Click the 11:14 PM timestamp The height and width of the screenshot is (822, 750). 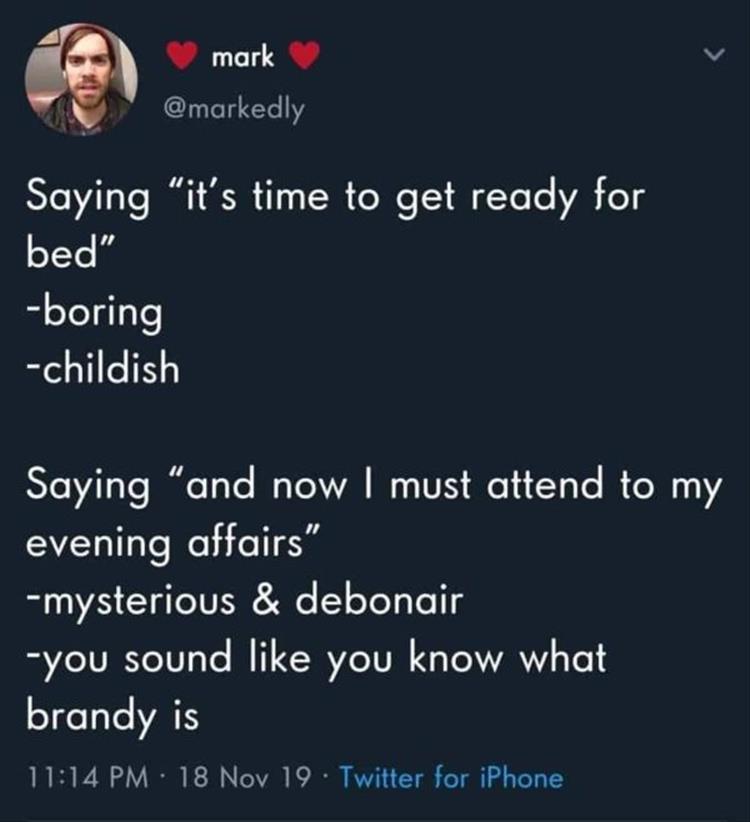pos(82,777)
